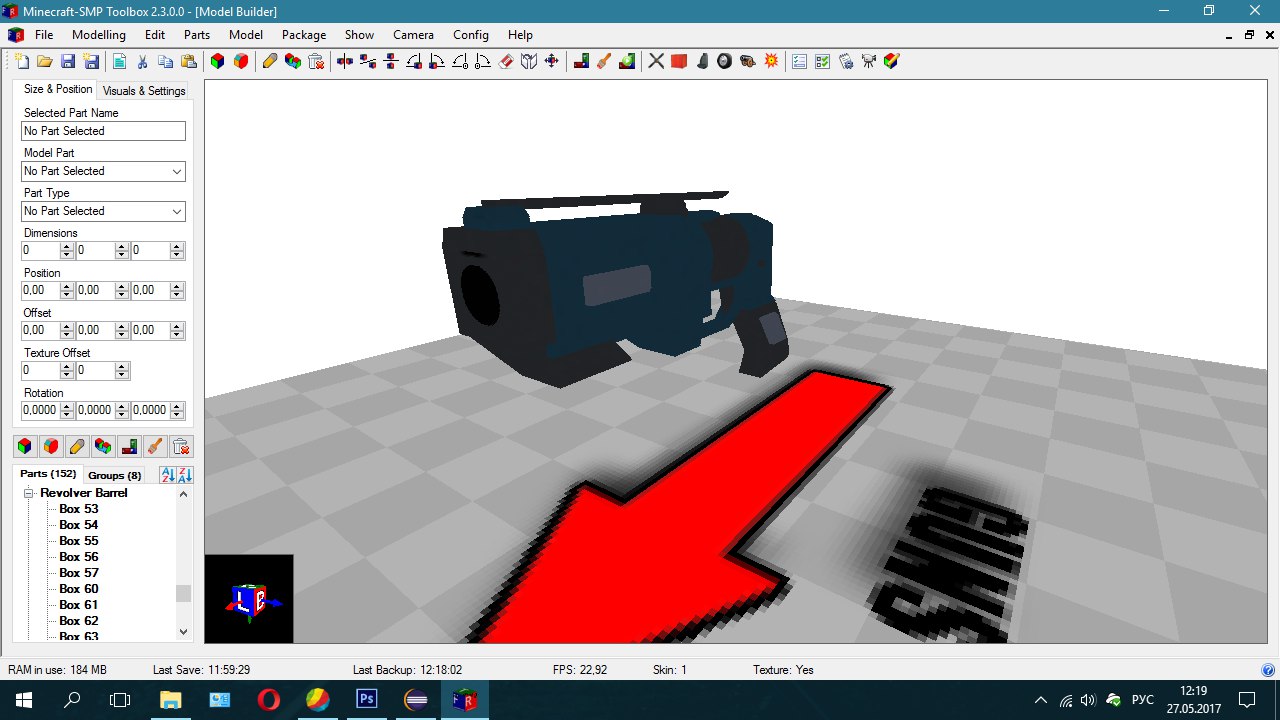The height and width of the screenshot is (720, 1280).
Task: Open the Part Type dropdown
Action: coord(177,211)
